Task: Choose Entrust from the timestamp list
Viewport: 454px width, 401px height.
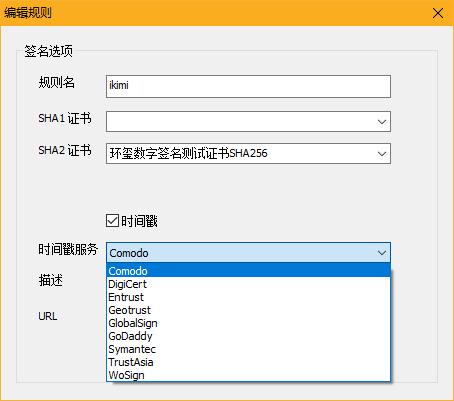Action: tap(248, 297)
